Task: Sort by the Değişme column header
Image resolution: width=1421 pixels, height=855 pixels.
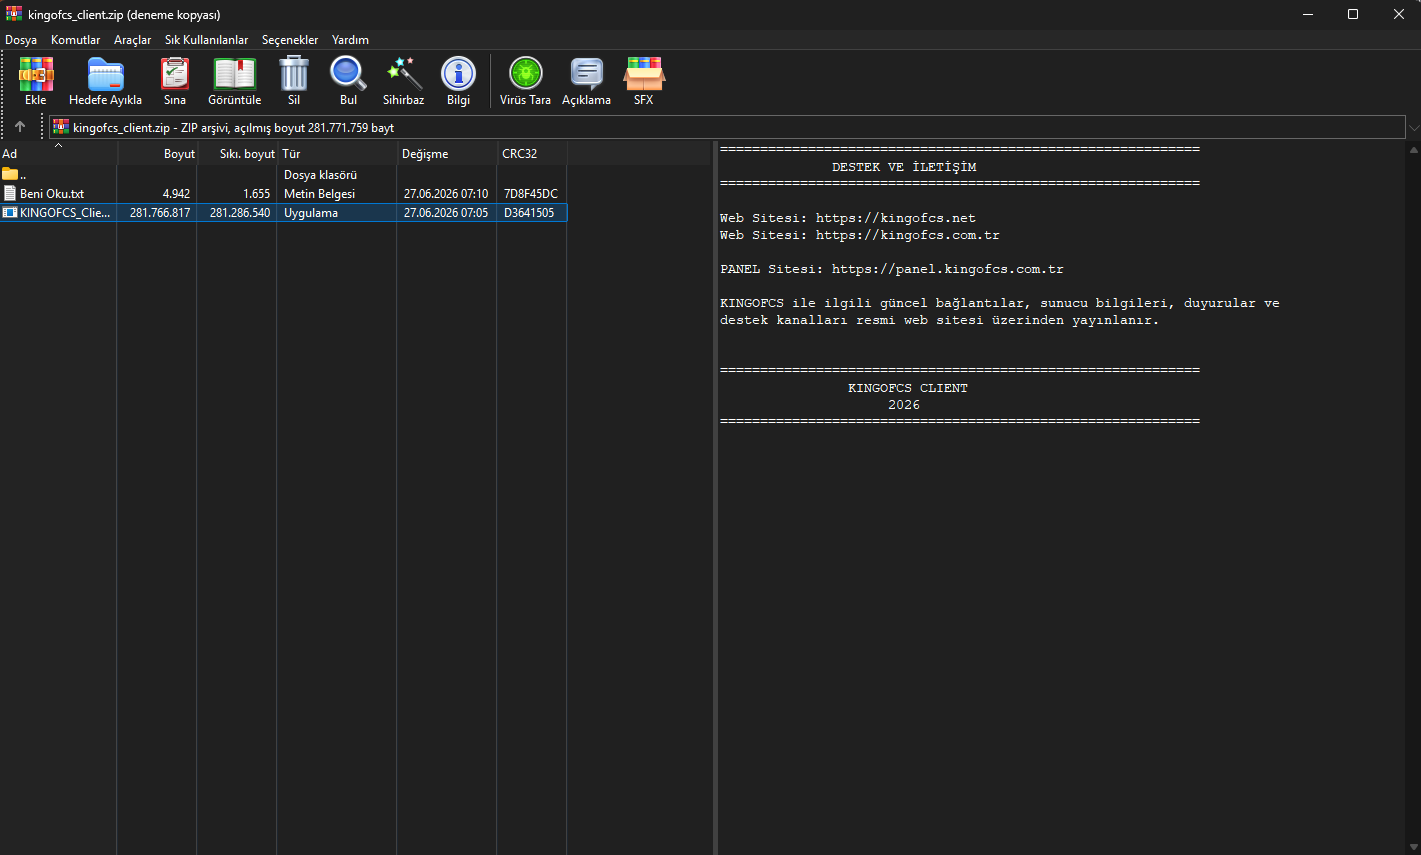Action: click(x=448, y=153)
